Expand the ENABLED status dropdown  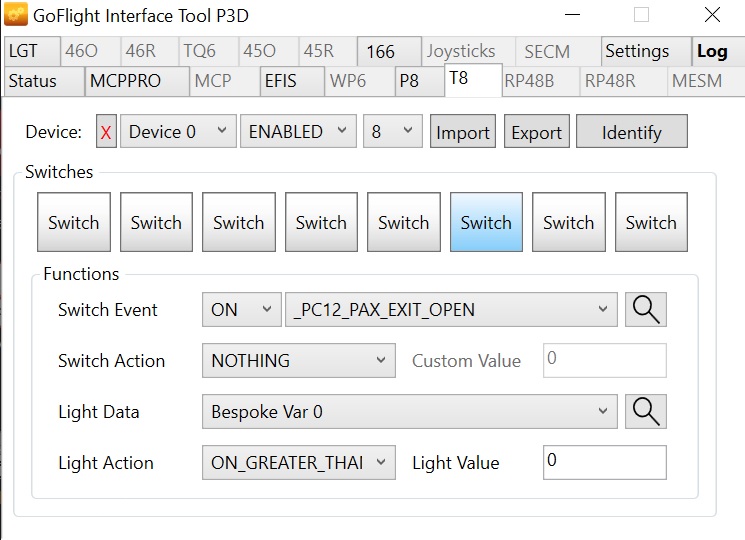[297, 132]
